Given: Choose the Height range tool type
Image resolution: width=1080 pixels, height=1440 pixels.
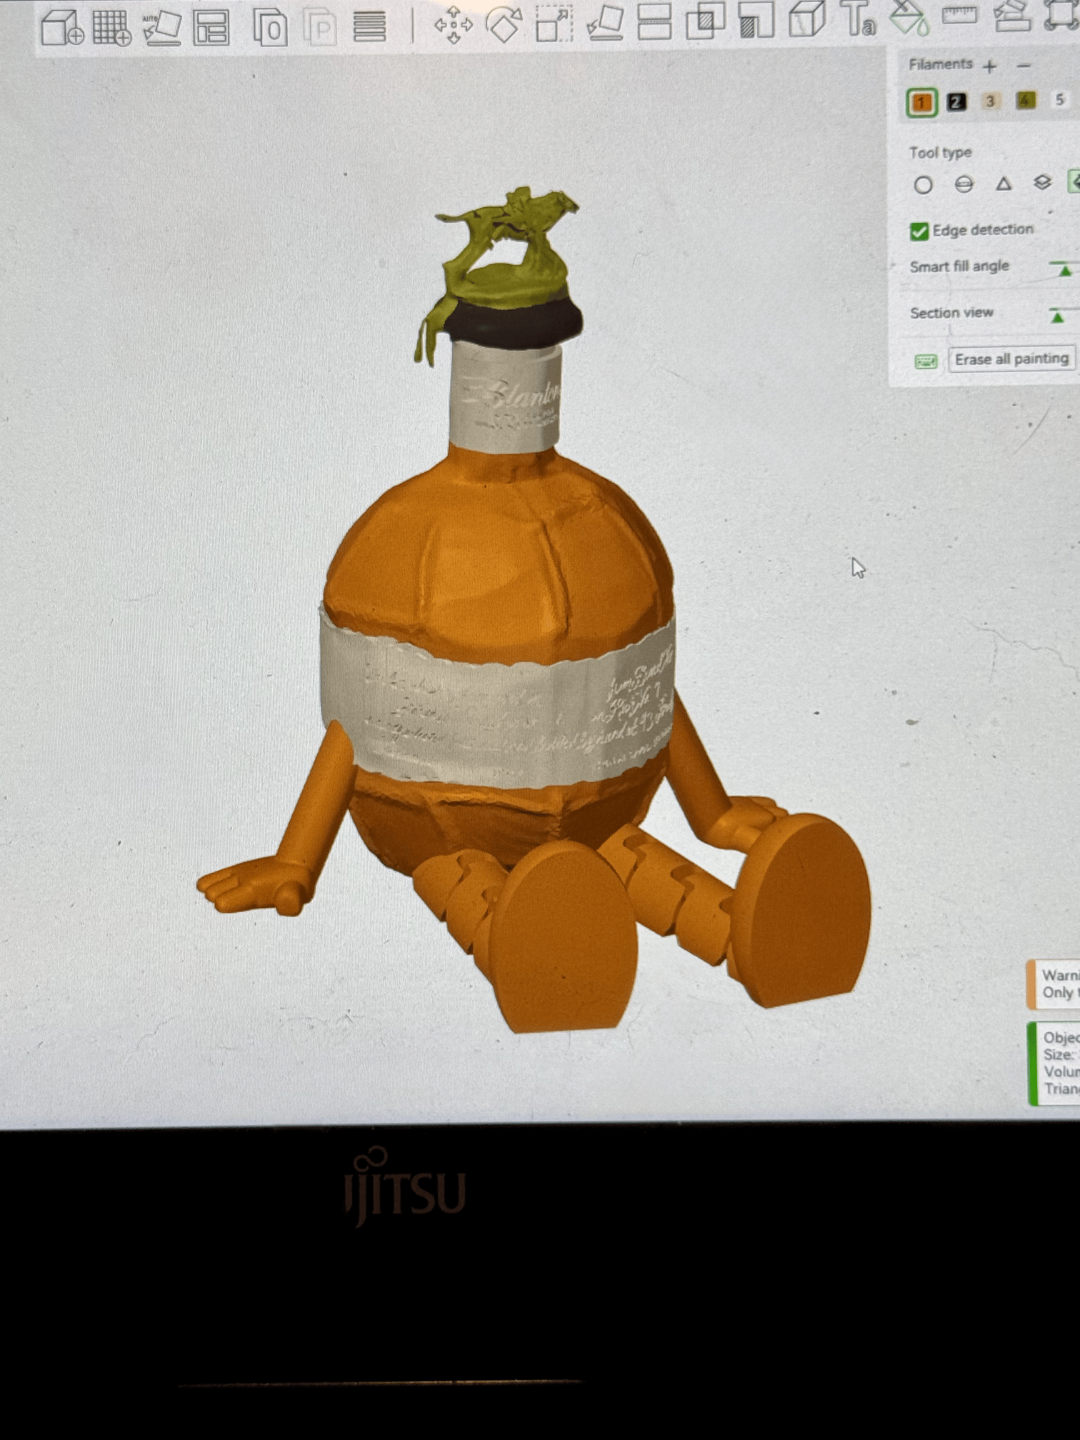Looking at the screenshot, I should tap(1042, 182).
